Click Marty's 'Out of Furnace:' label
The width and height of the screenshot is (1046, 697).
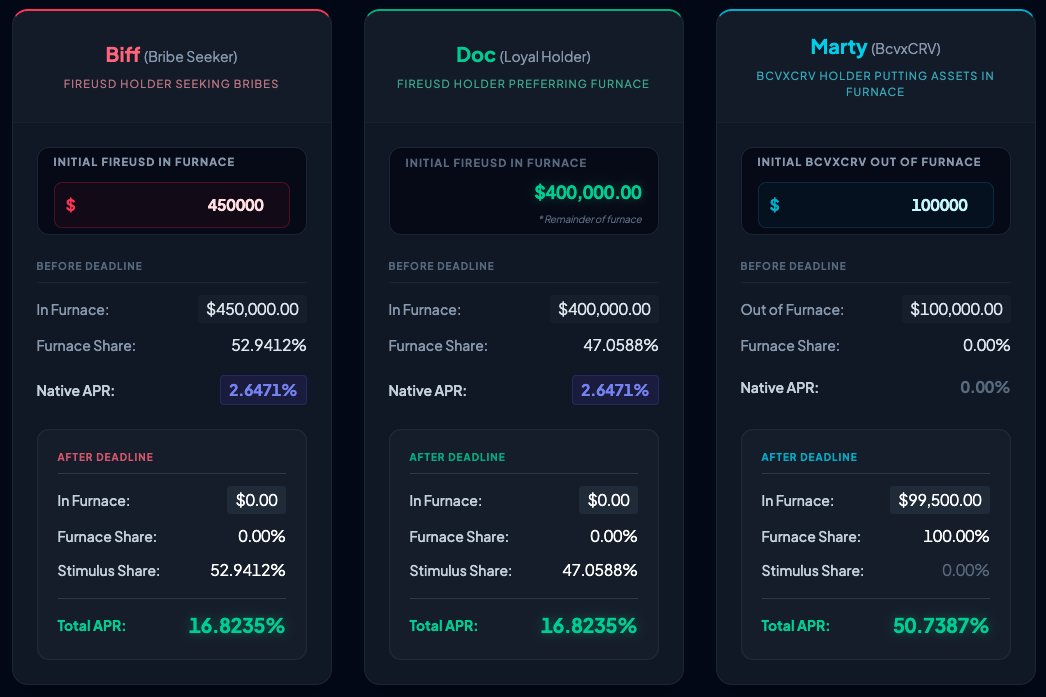point(792,309)
